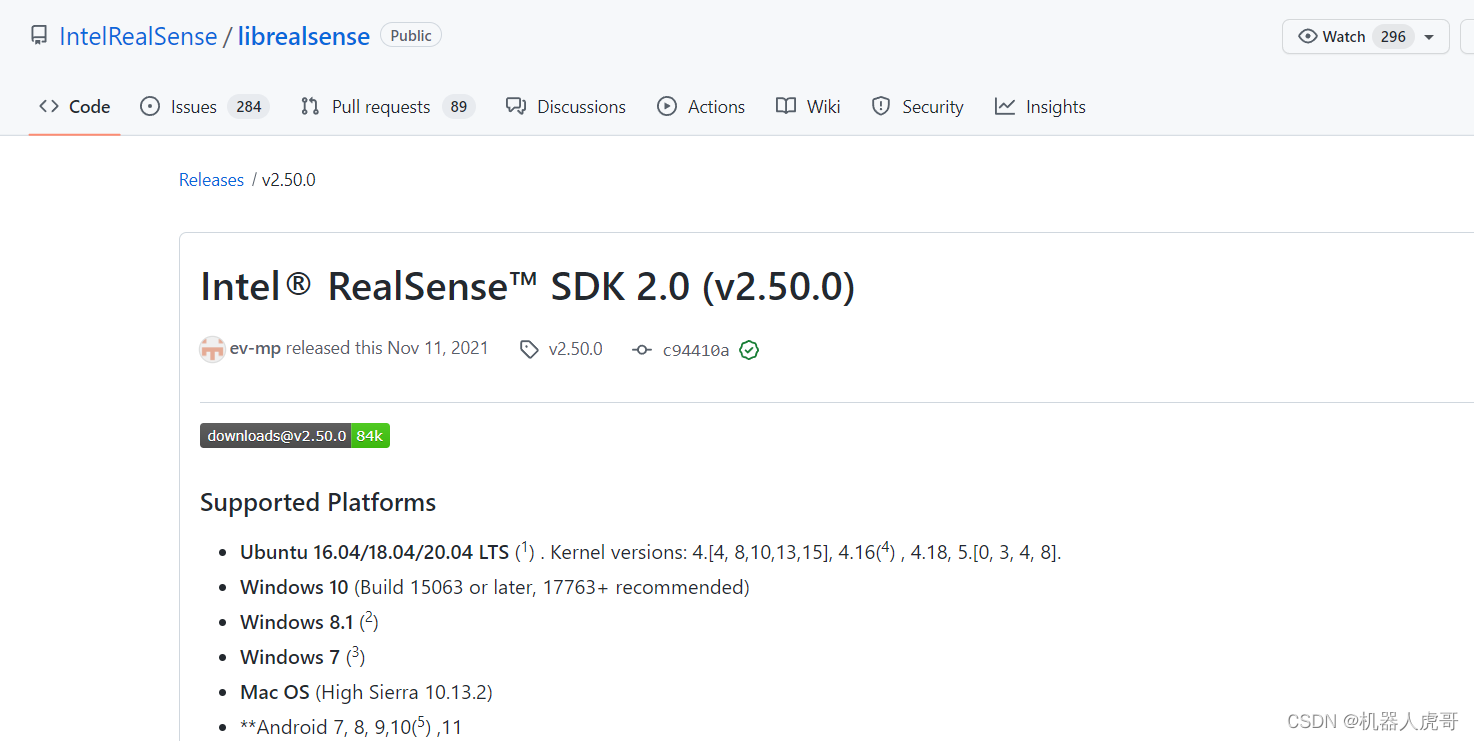The image size is (1474, 741).
Task: Open footnote 4 after kernel 4.16
Action: [x=885, y=547]
